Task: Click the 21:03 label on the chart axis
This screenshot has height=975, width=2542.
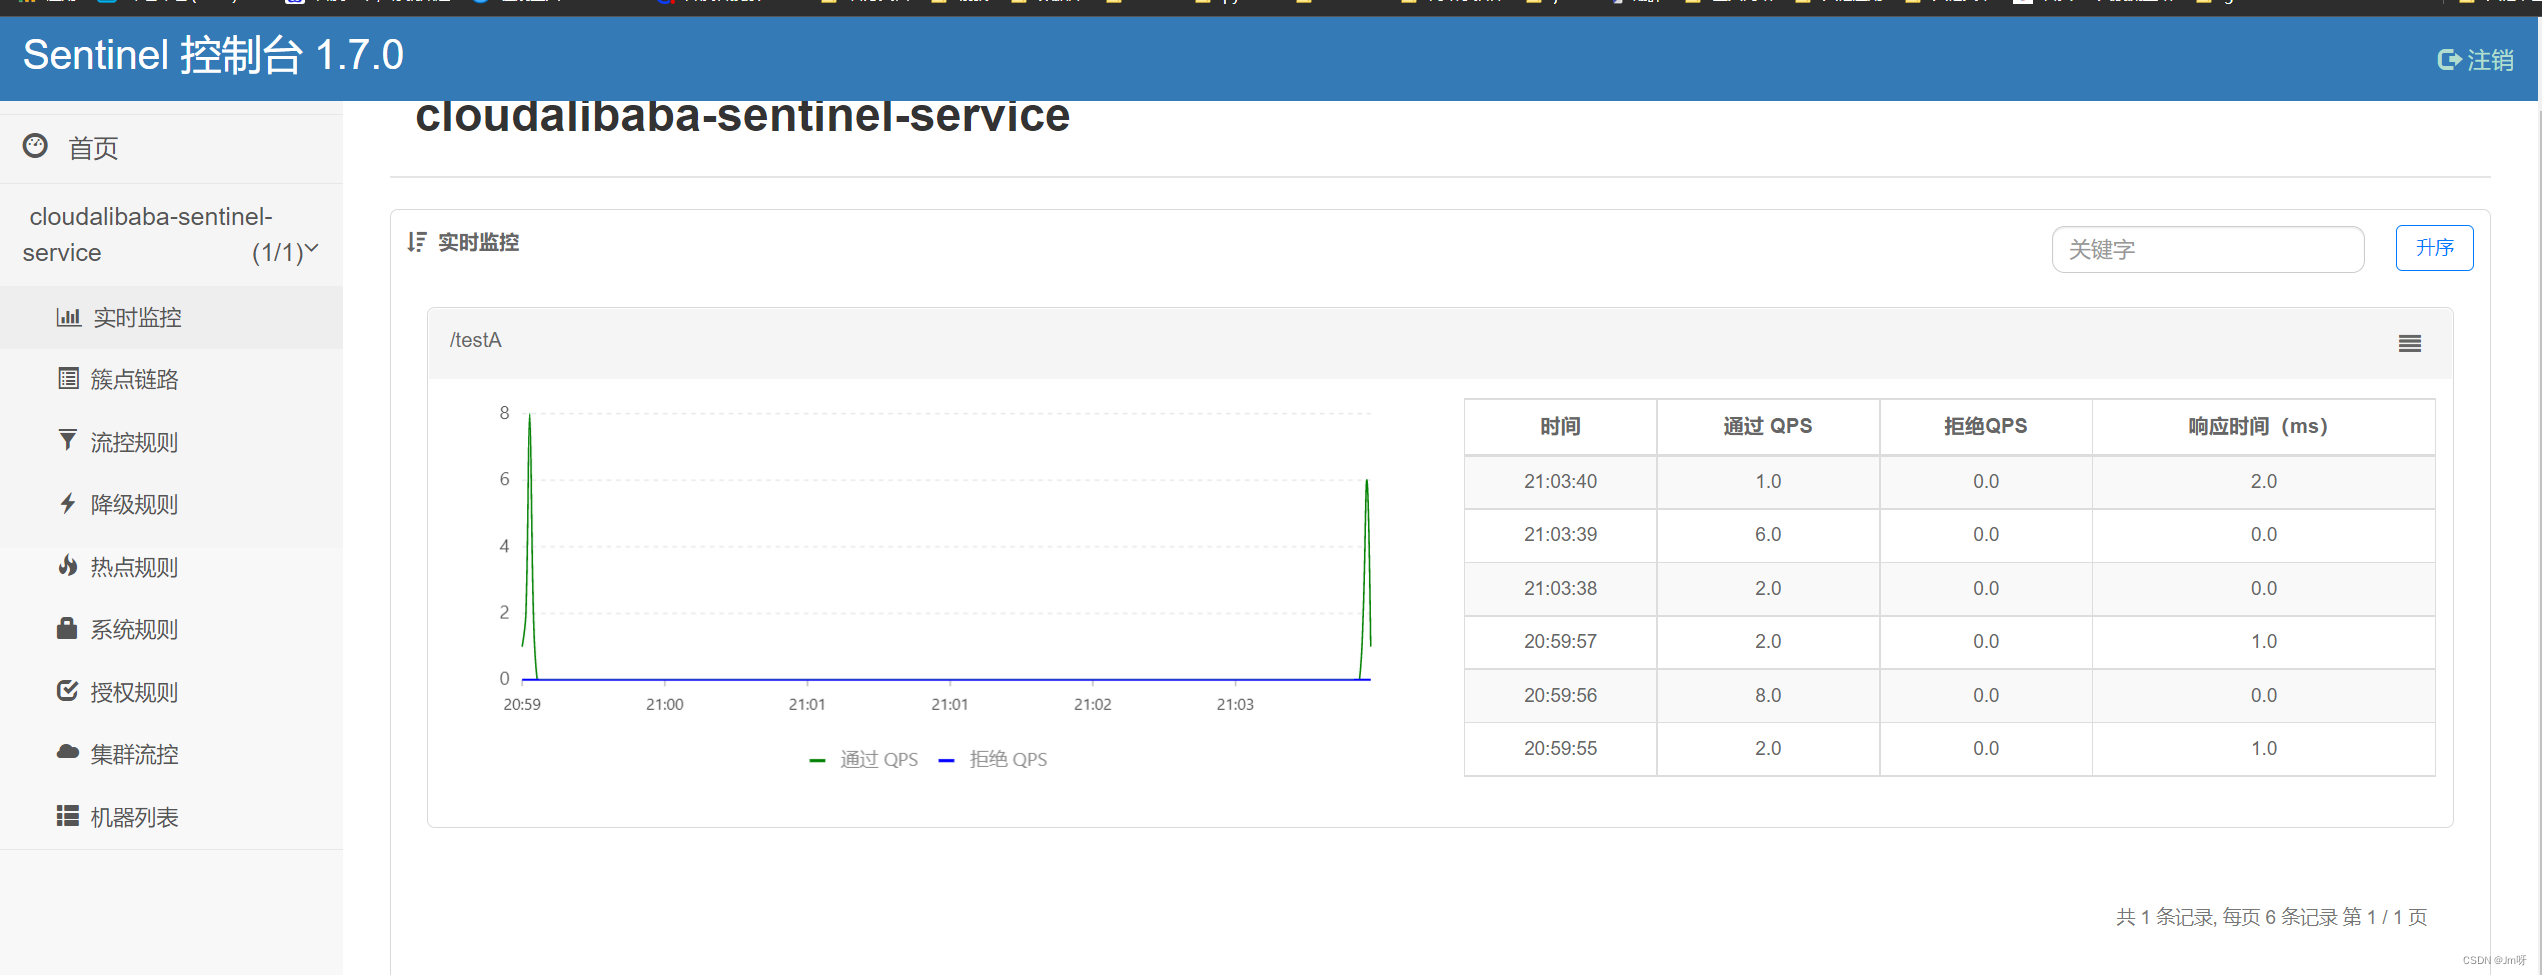Action: 1235,704
